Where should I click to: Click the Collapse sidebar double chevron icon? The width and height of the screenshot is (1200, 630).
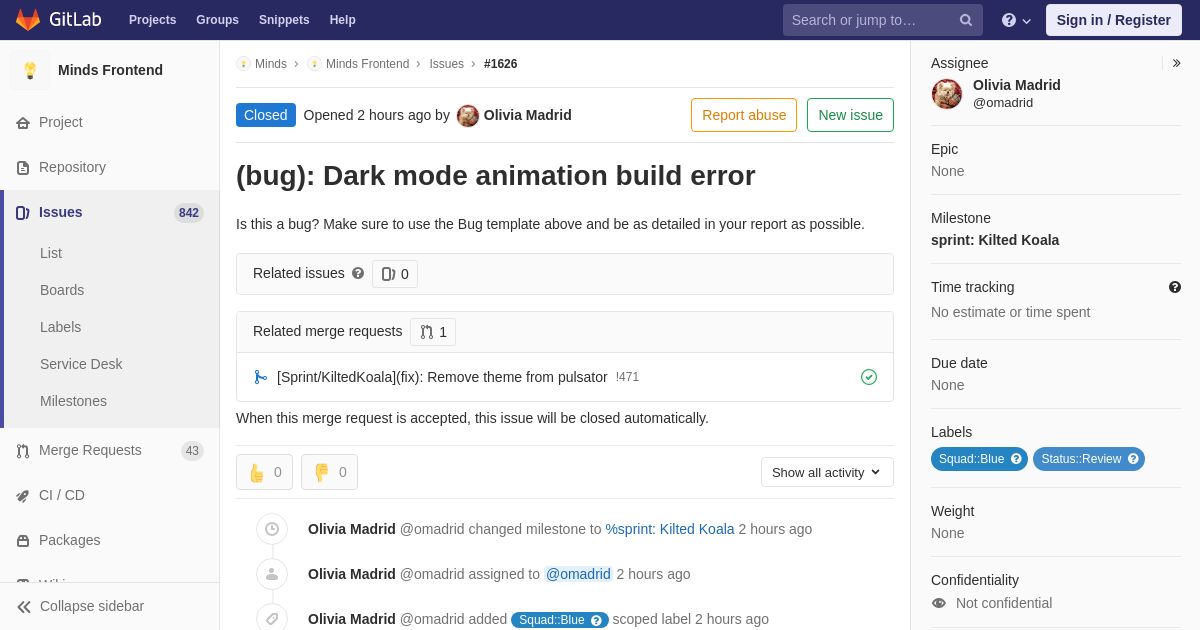click(x=24, y=606)
